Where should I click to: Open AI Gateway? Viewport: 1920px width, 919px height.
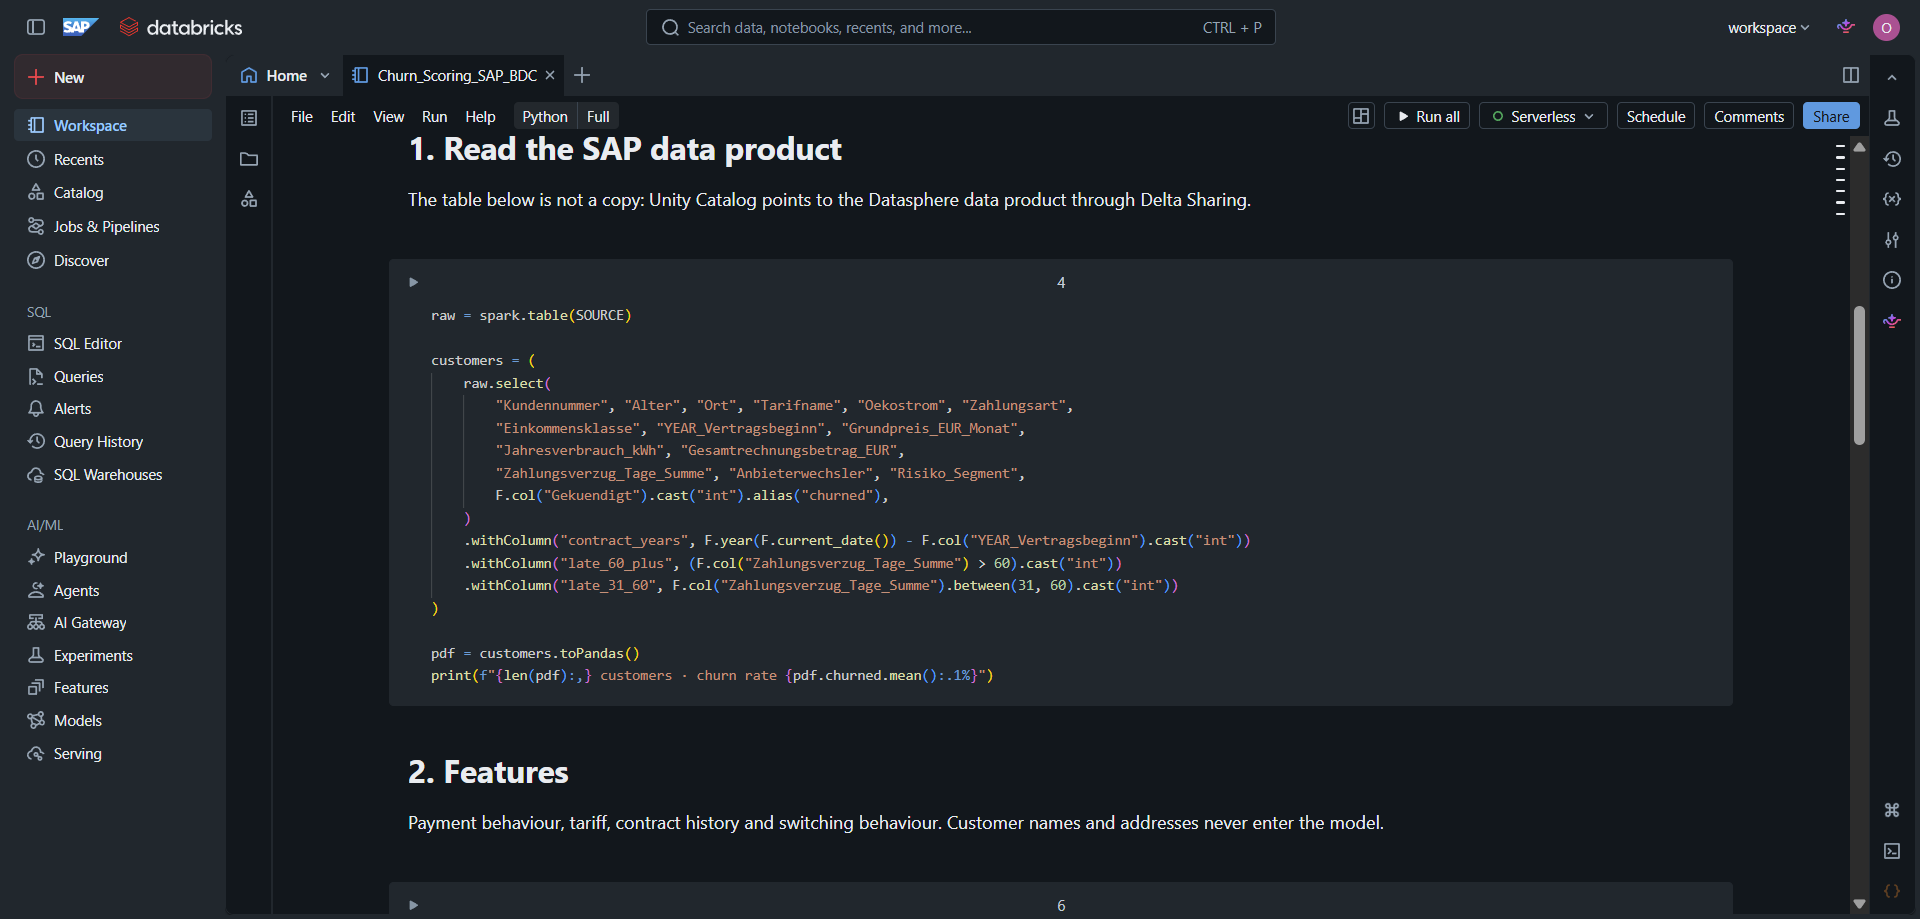coord(113,622)
